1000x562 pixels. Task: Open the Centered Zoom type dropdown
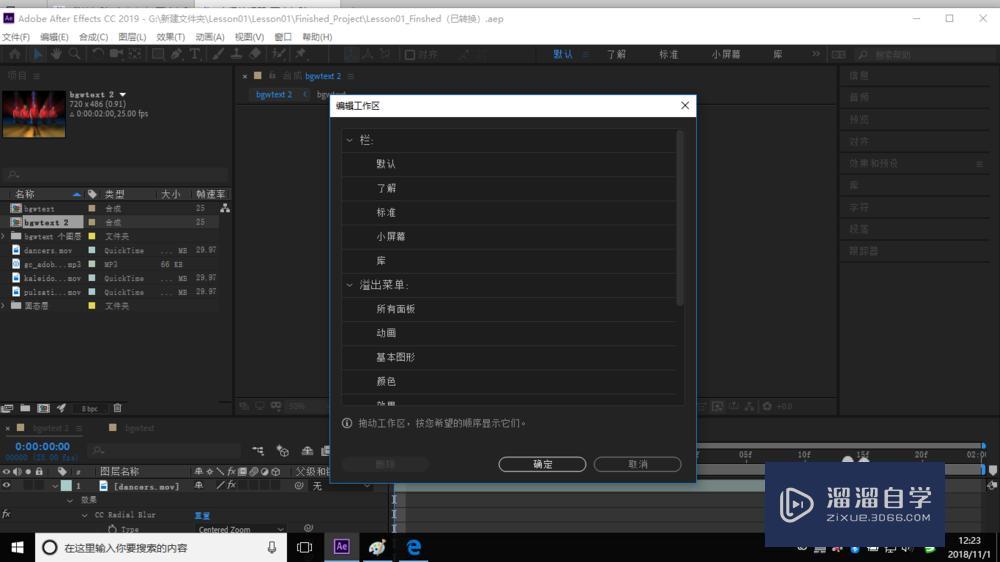click(241, 529)
